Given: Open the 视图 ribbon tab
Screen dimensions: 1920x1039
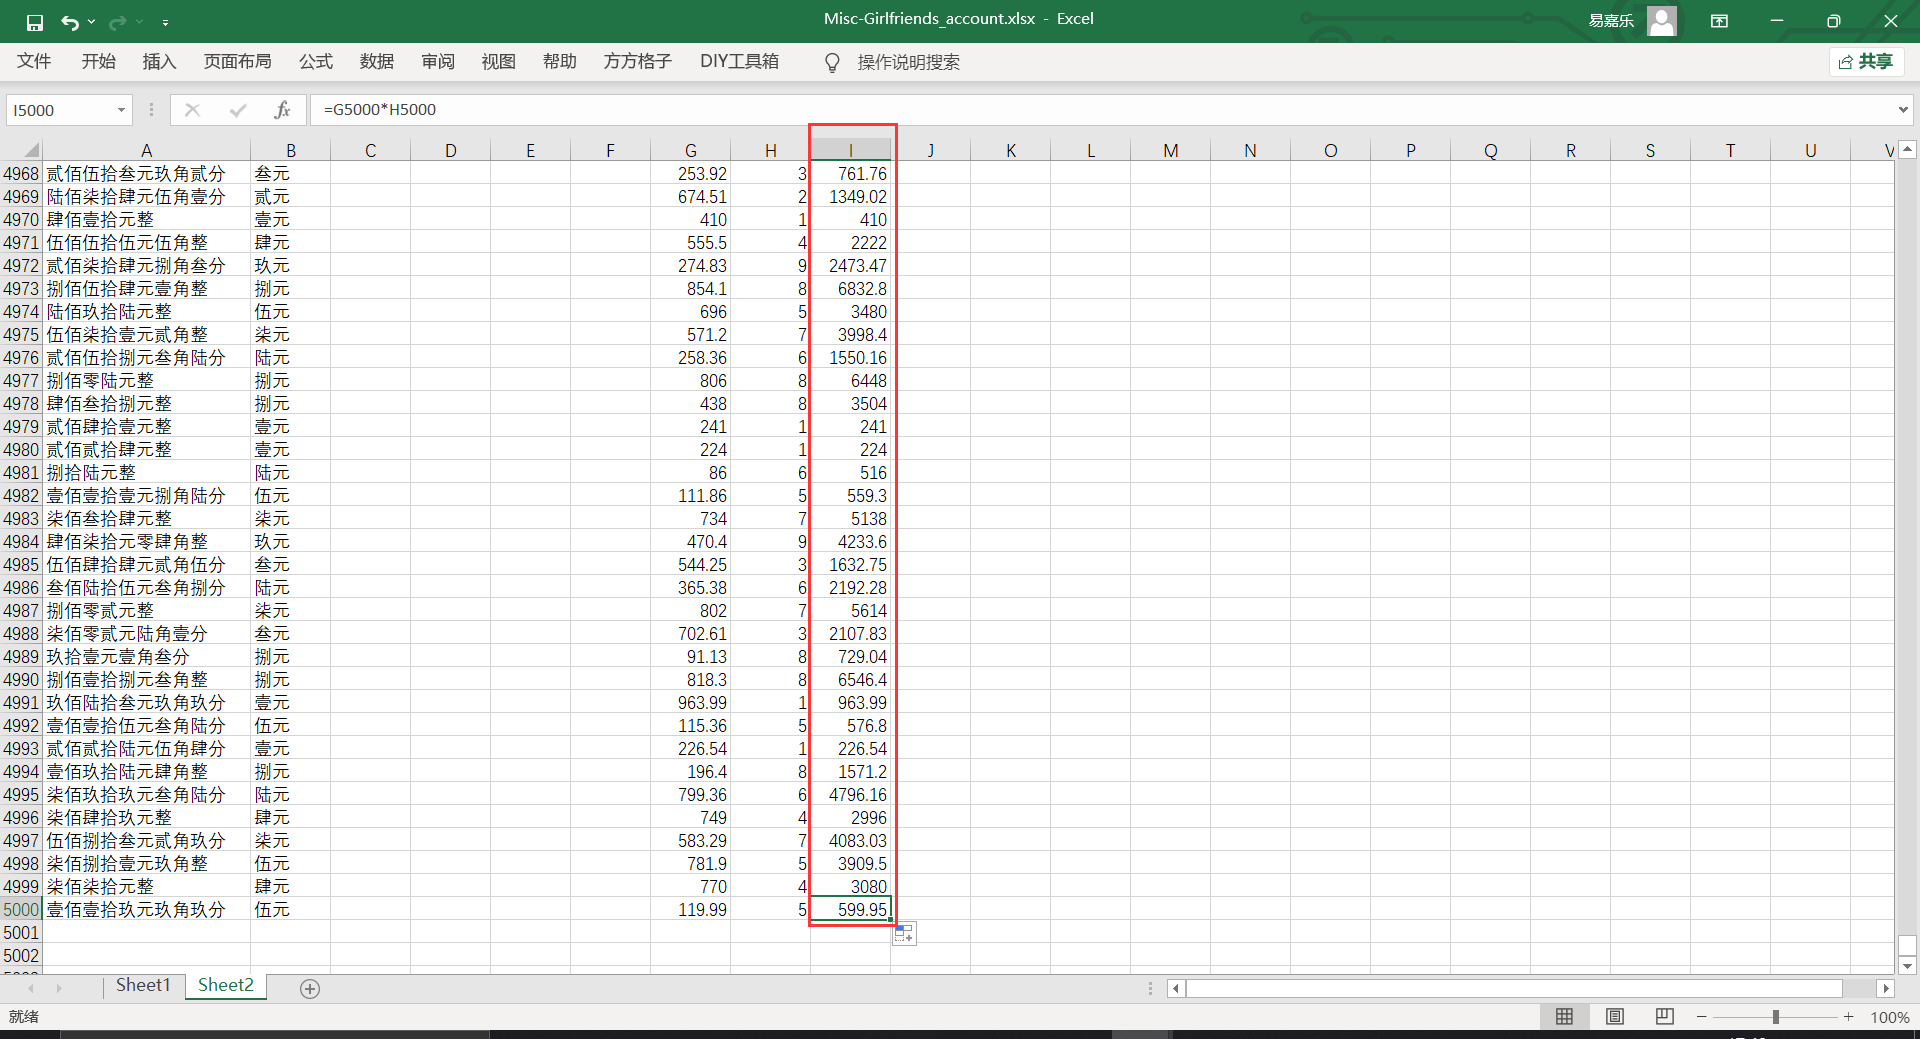Looking at the screenshot, I should coord(498,62).
